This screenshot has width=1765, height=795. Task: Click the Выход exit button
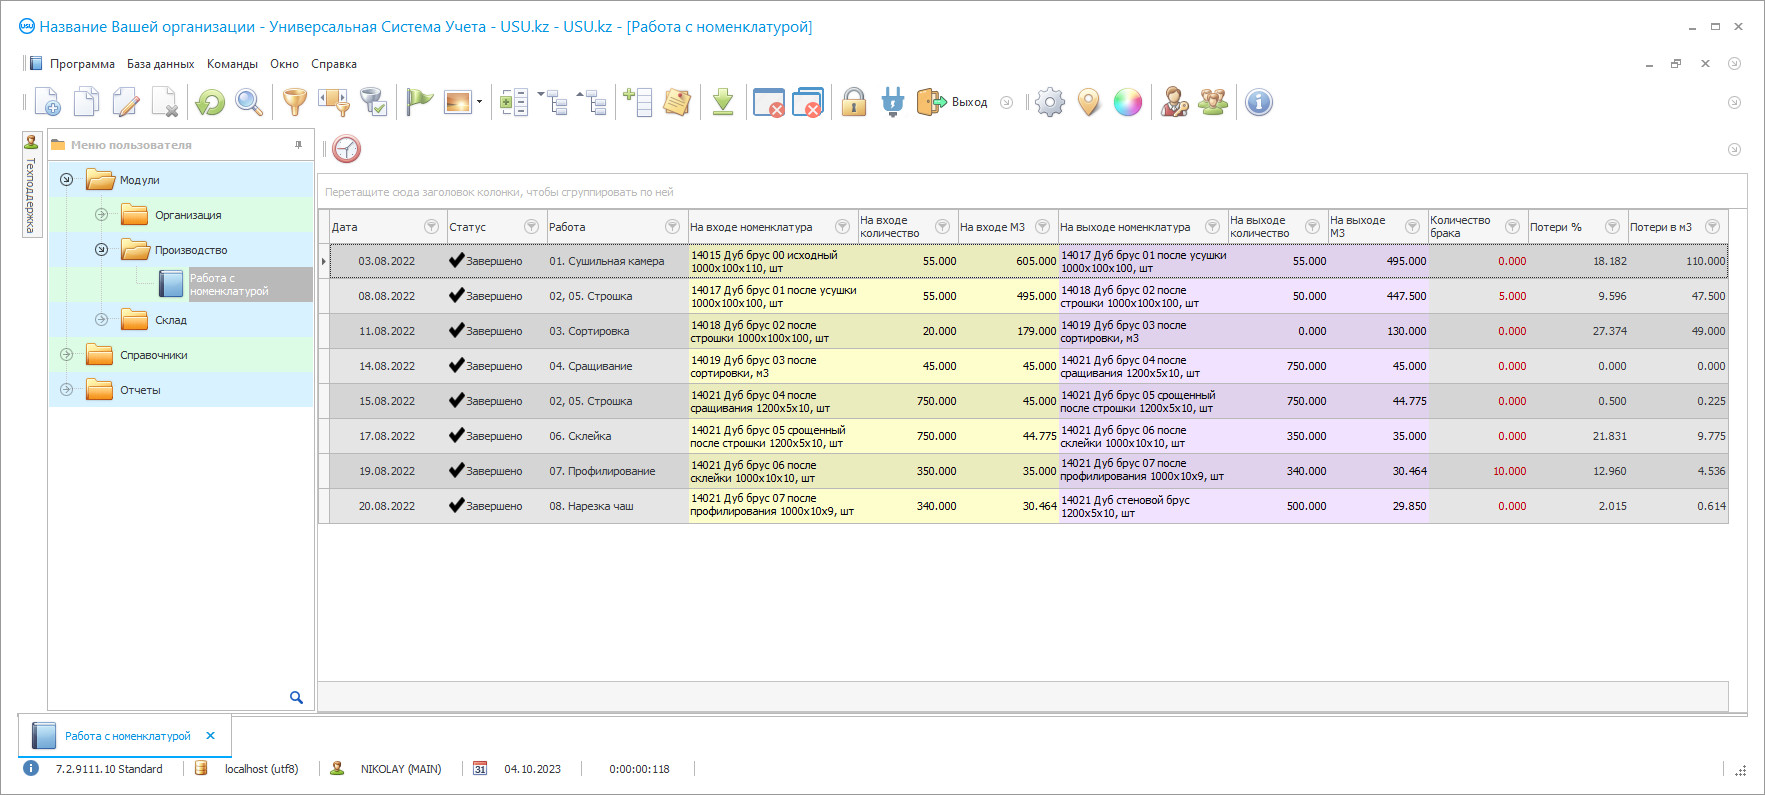(x=953, y=102)
